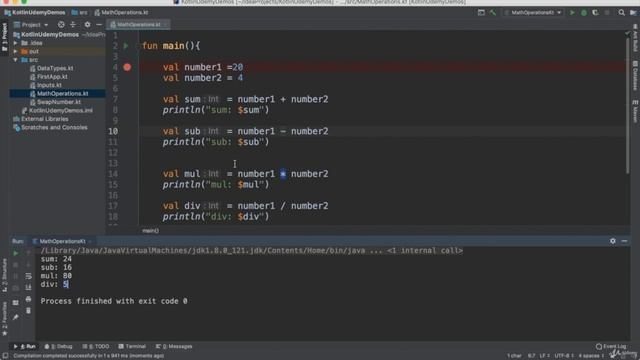Toggle the Structure side tool window button
The image size is (640, 360).
[x=4, y=276]
